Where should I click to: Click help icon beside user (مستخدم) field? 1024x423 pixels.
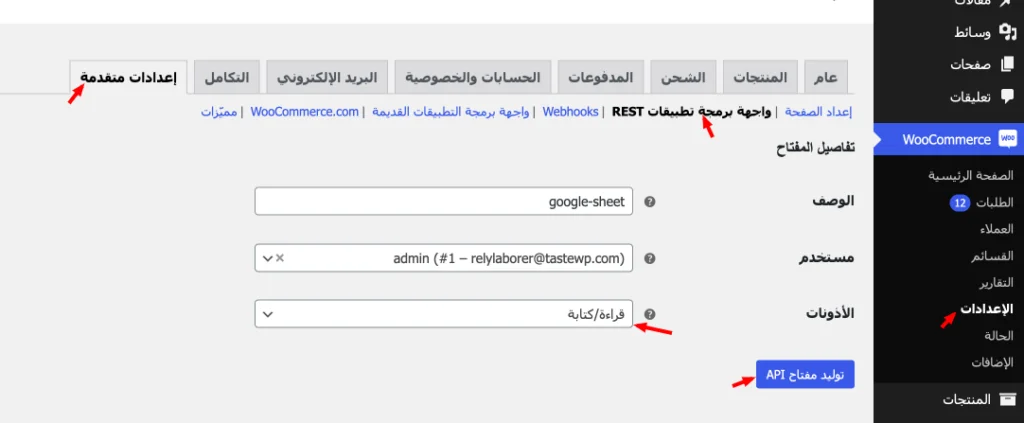point(650,258)
